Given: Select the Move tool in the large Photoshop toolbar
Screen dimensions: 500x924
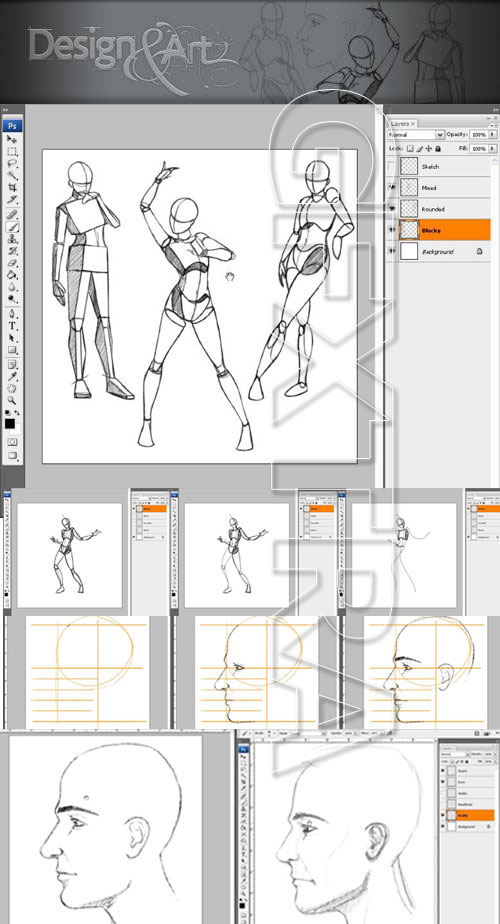Looking at the screenshot, I should (12, 139).
